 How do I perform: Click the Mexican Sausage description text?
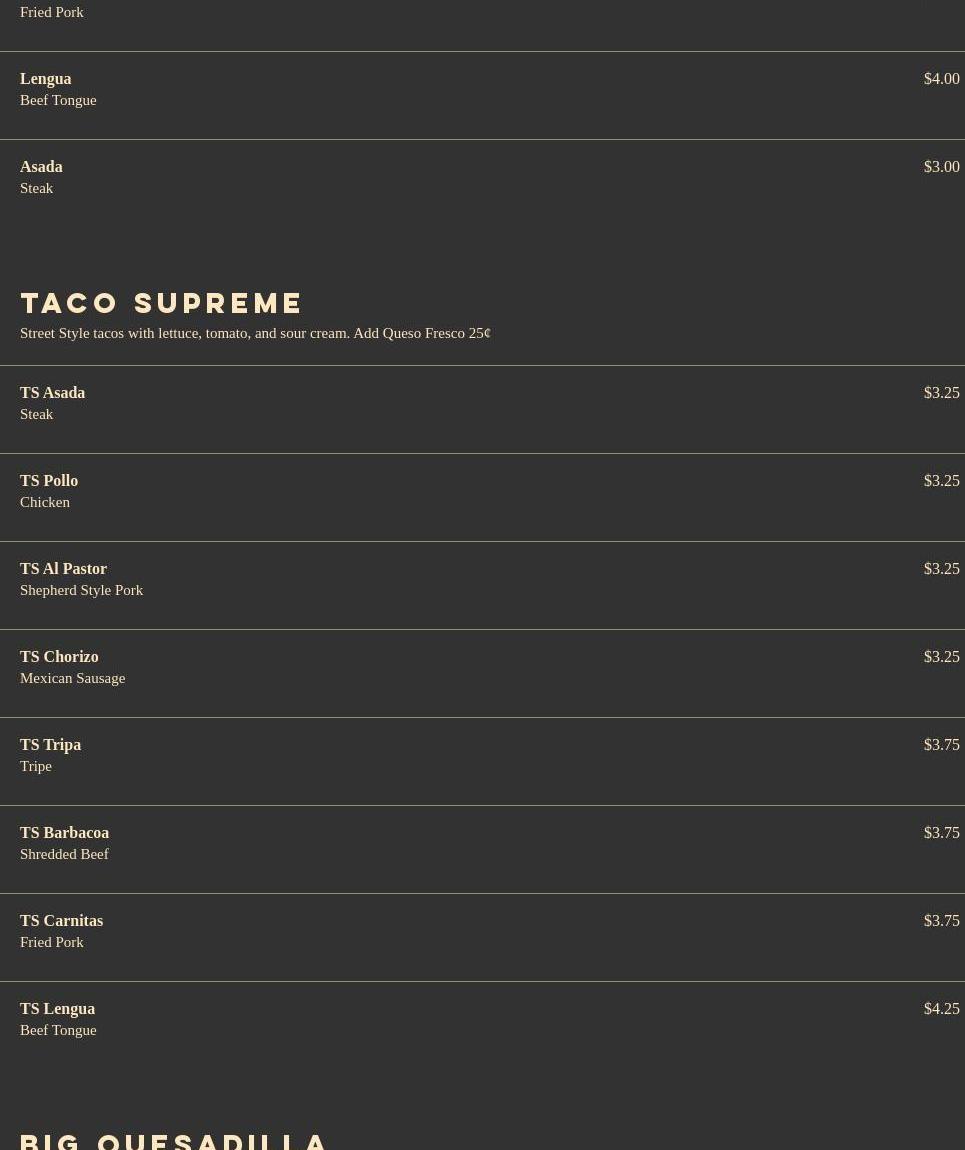click(73, 678)
